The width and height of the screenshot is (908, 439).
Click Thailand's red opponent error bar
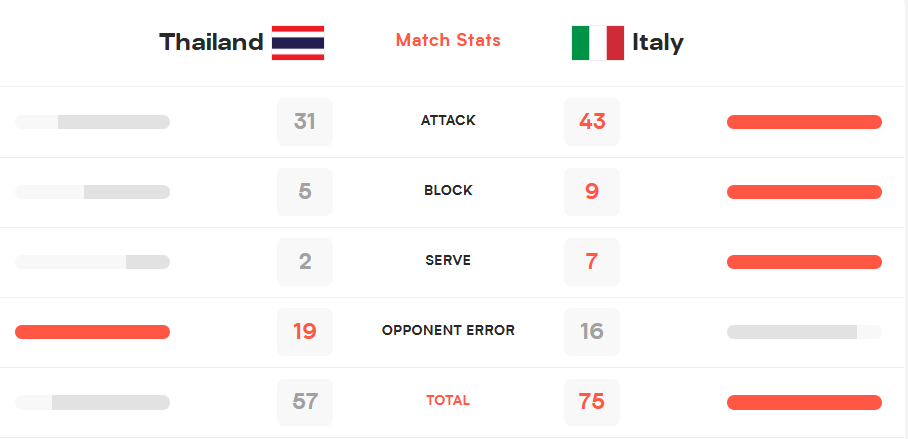(92, 332)
